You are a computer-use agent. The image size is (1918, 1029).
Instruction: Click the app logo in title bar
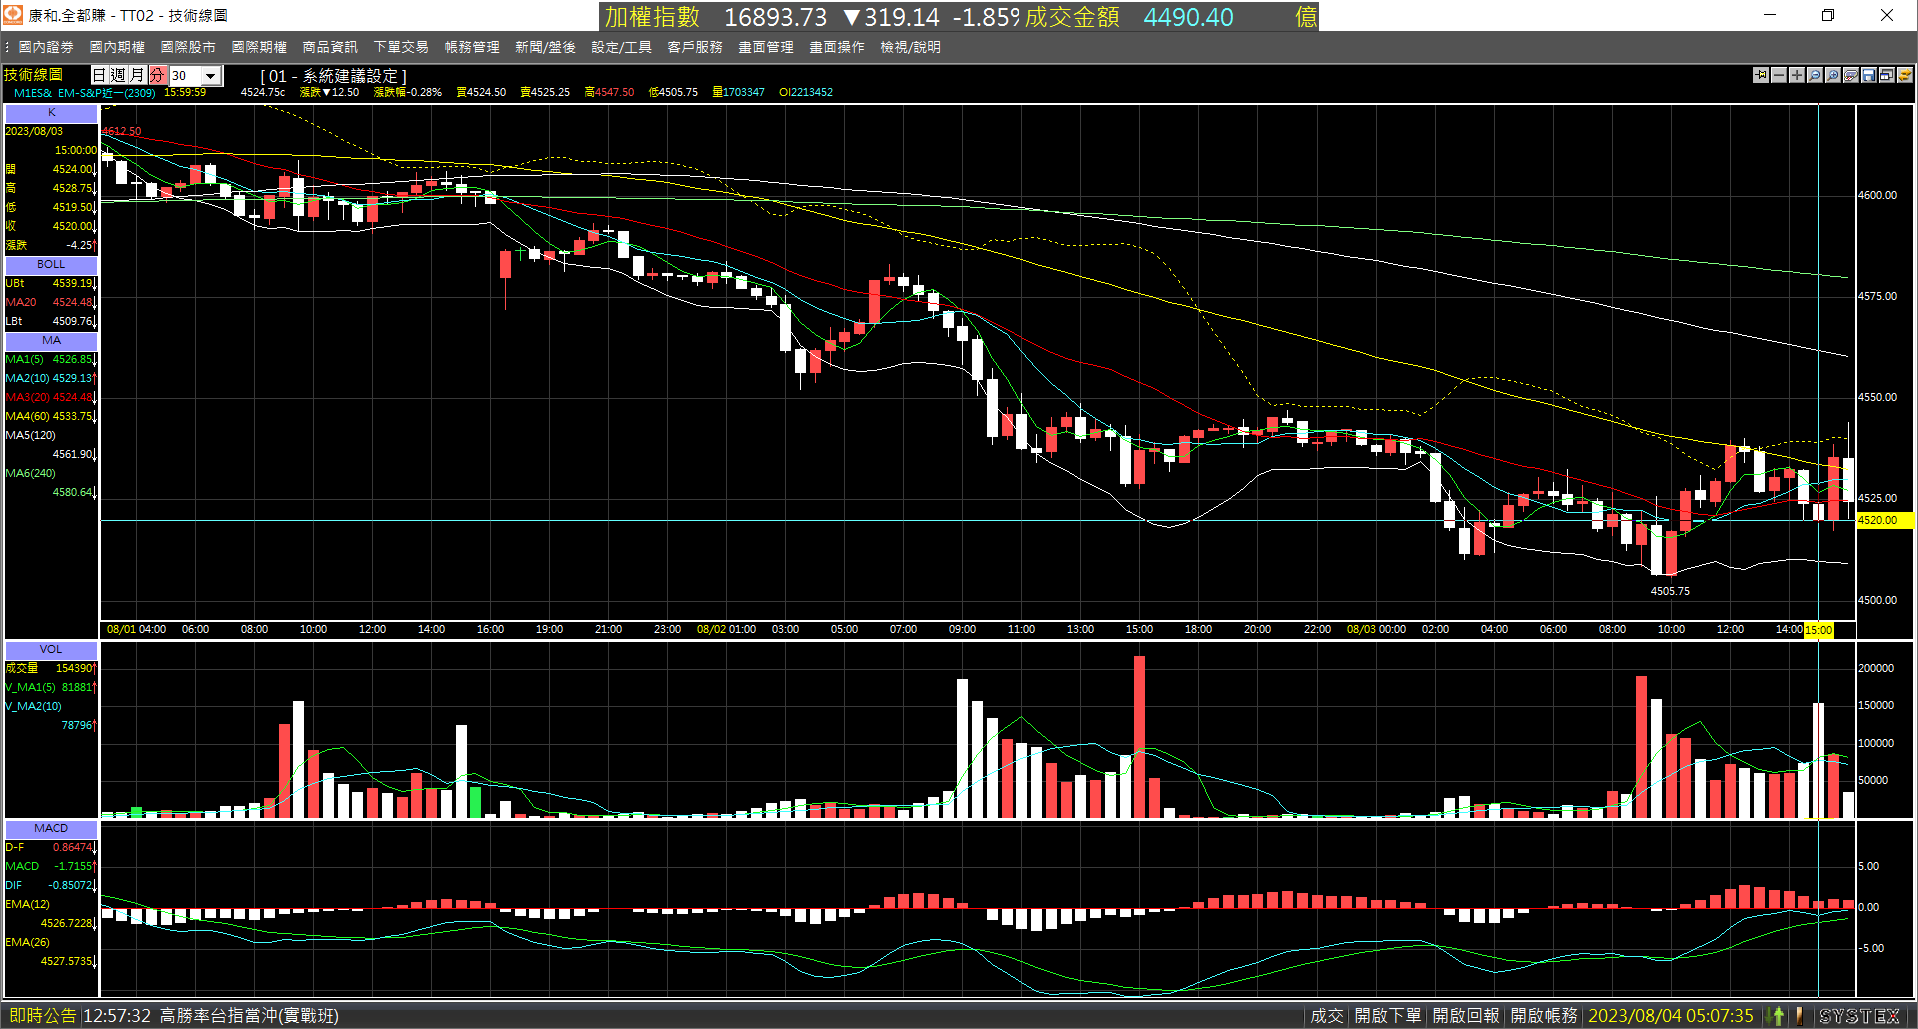[13, 15]
